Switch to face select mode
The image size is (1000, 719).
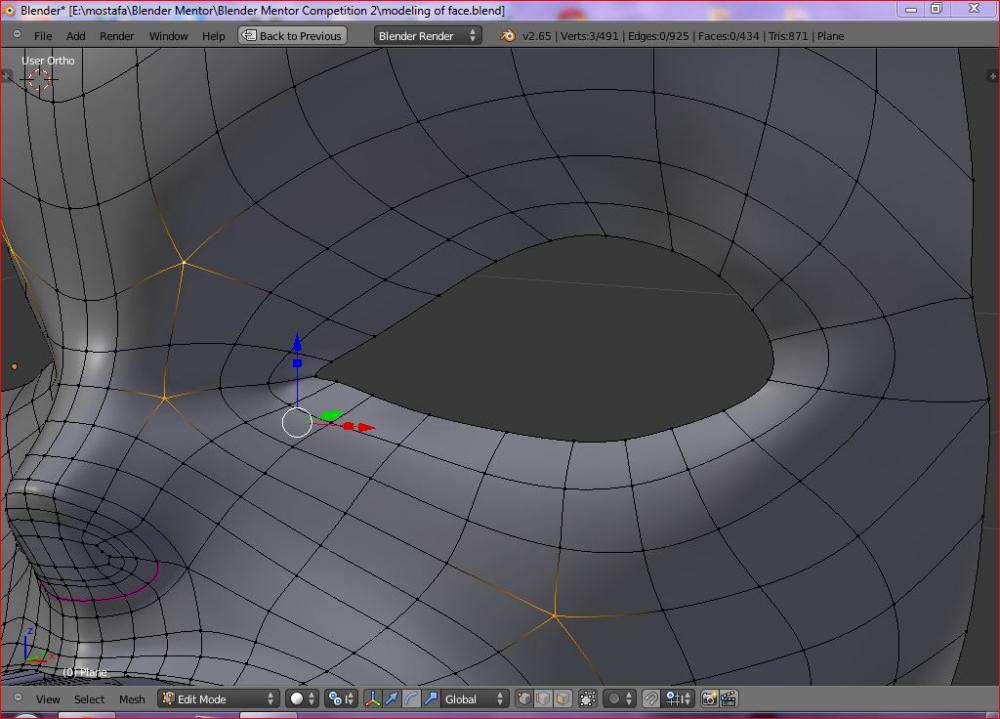(562, 699)
